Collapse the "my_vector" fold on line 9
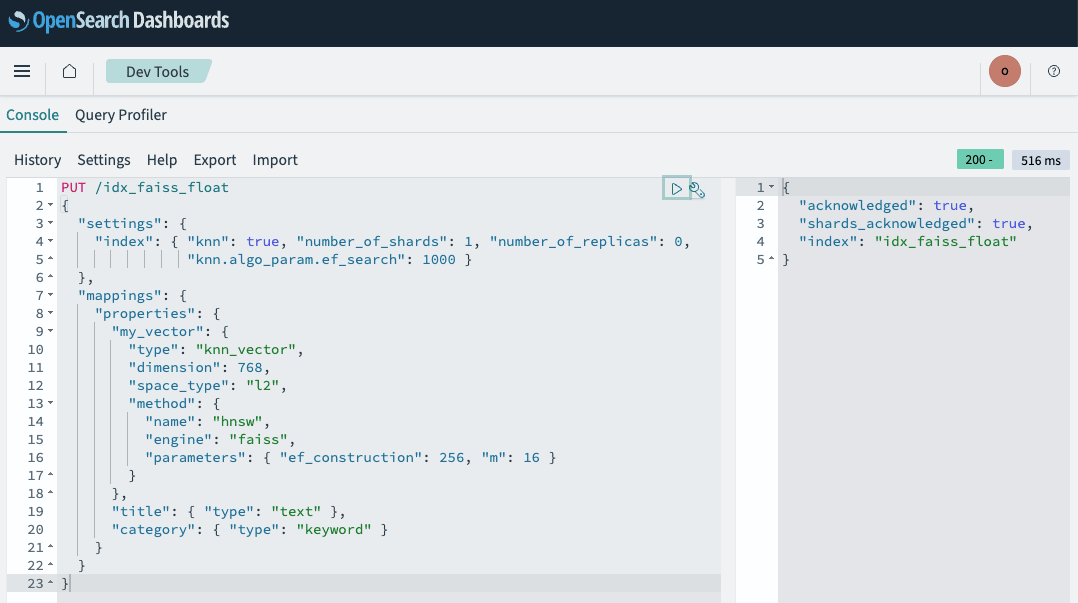The width and height of the screenshot is (1078, 603). pyautogui.click(x=51, y=331)
